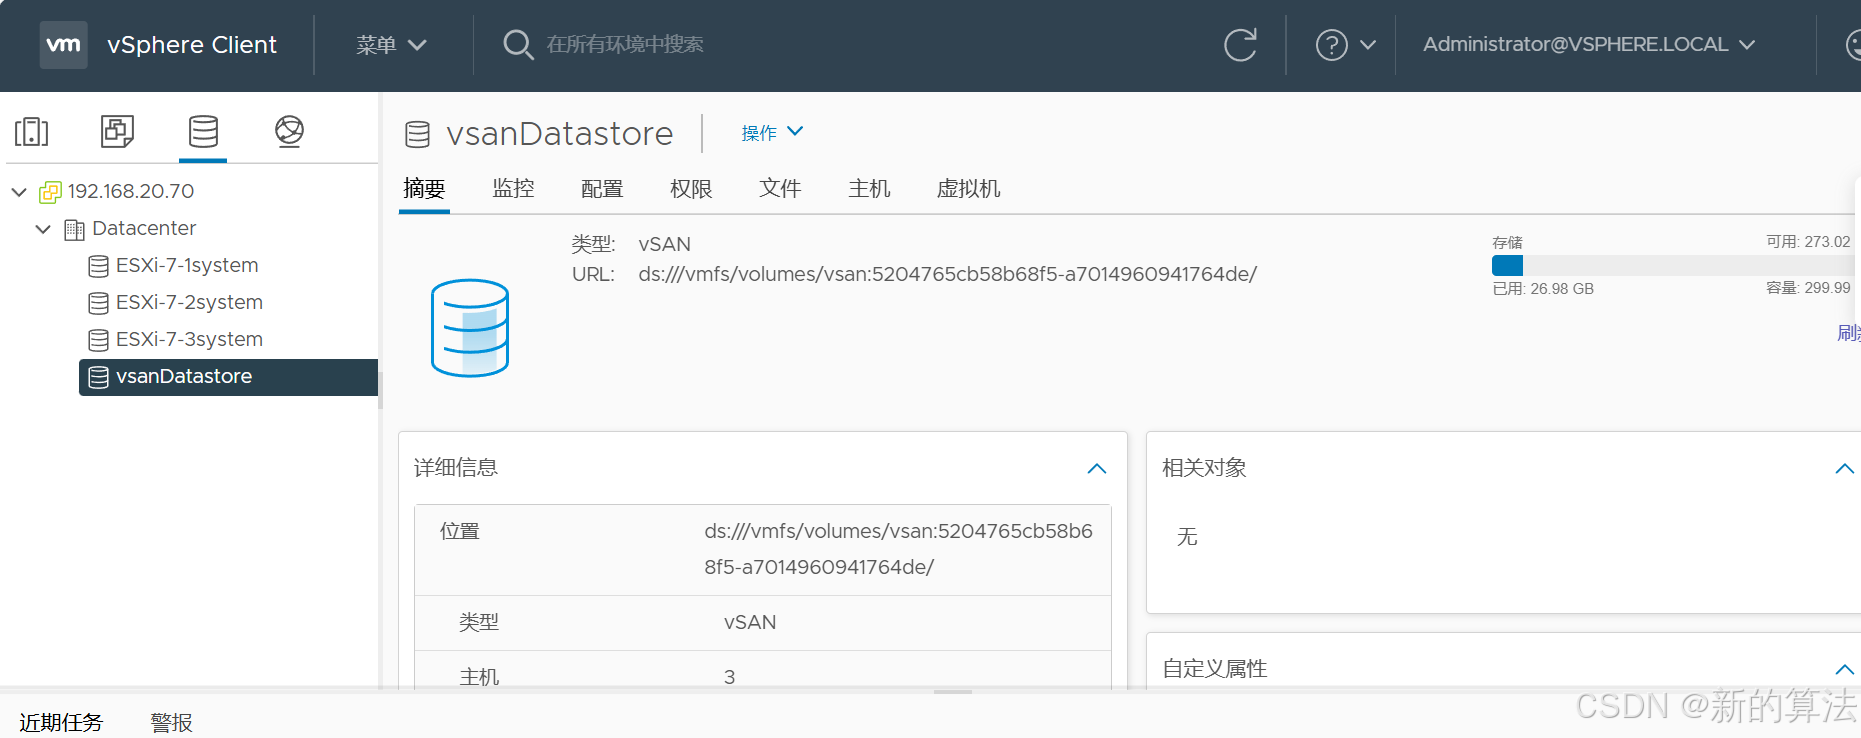Click the ESXi-7-3system datastore icon

(98, 340)
